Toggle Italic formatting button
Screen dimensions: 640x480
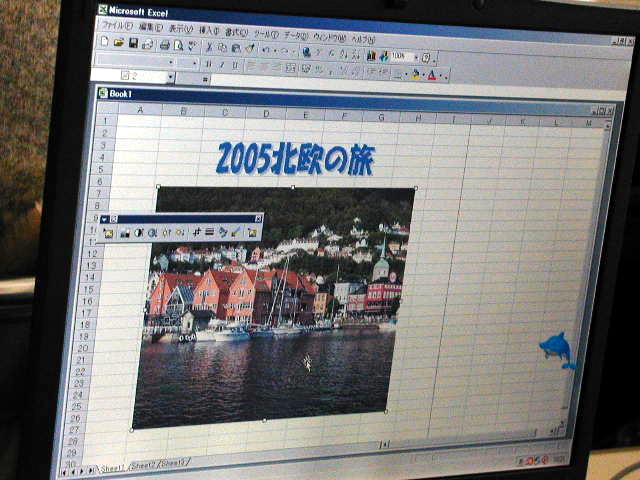point(222,64)
